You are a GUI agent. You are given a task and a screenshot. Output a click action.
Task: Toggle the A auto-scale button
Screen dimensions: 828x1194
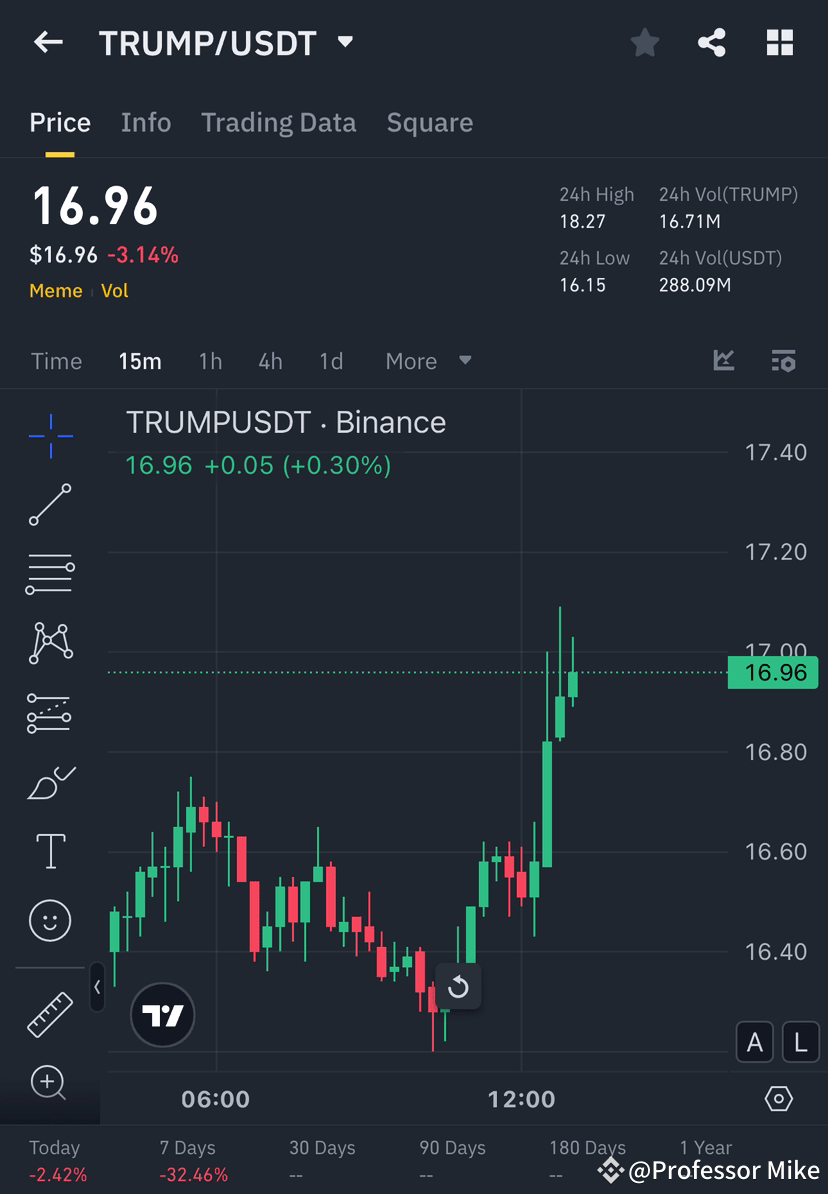754,1042
